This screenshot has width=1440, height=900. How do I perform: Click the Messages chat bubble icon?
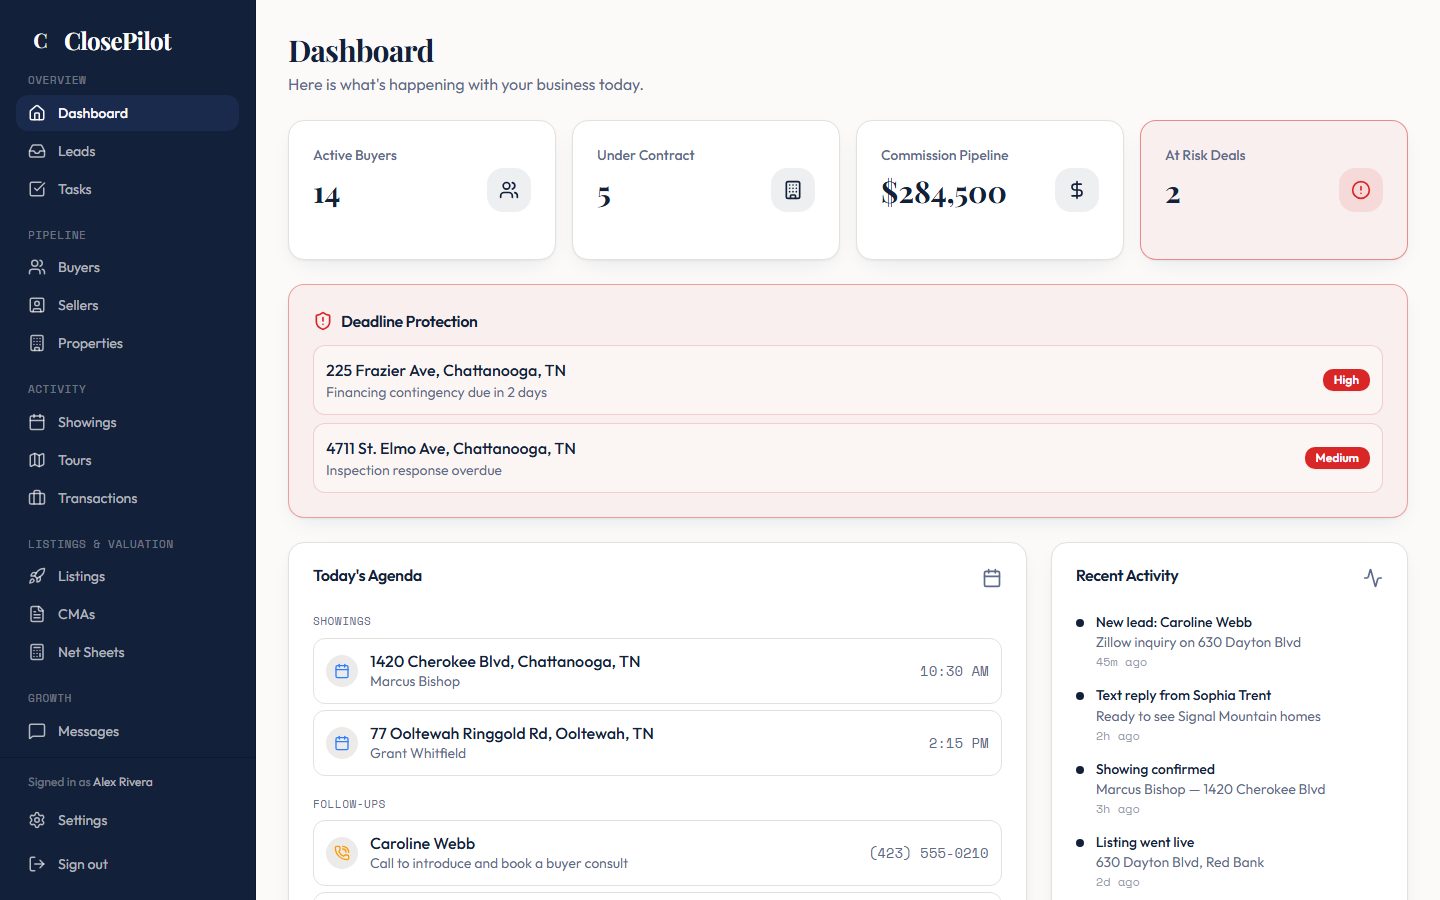click(x=37, y=731)
